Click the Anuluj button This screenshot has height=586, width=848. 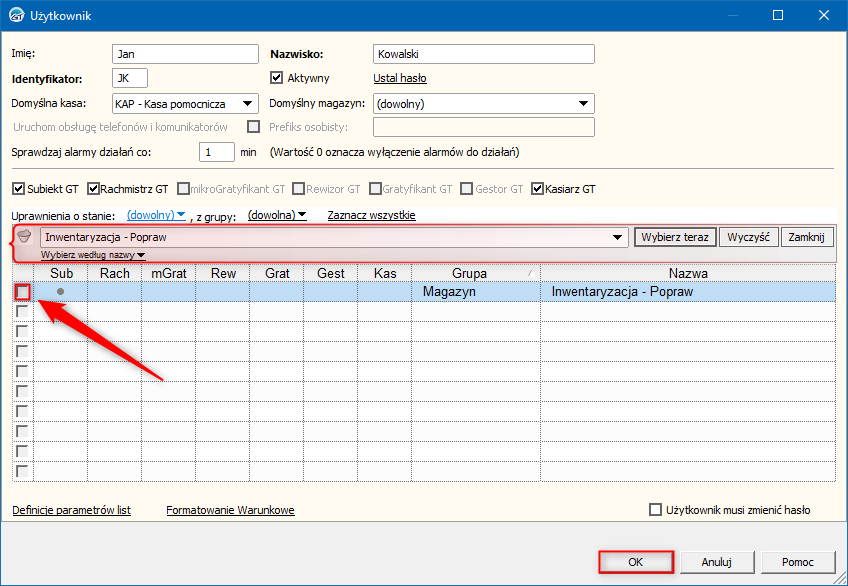click(x=717, y=562)
